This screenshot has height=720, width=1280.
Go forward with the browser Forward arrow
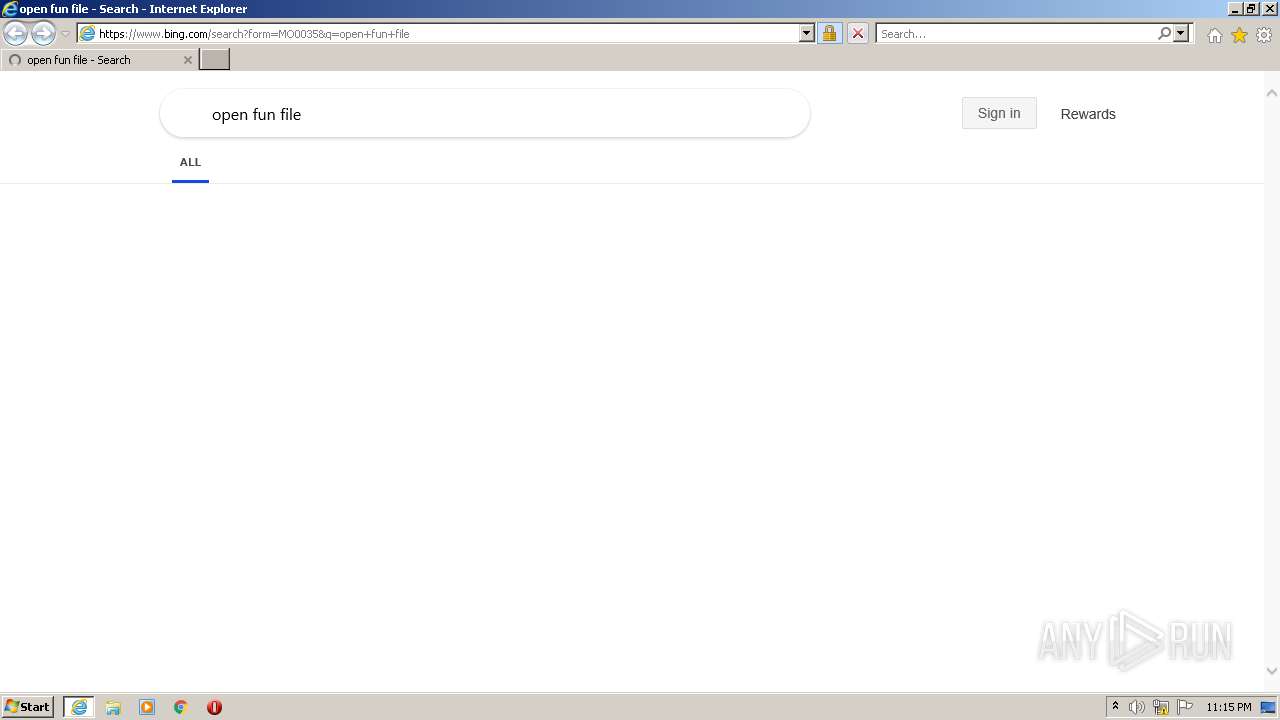[43, 34]
